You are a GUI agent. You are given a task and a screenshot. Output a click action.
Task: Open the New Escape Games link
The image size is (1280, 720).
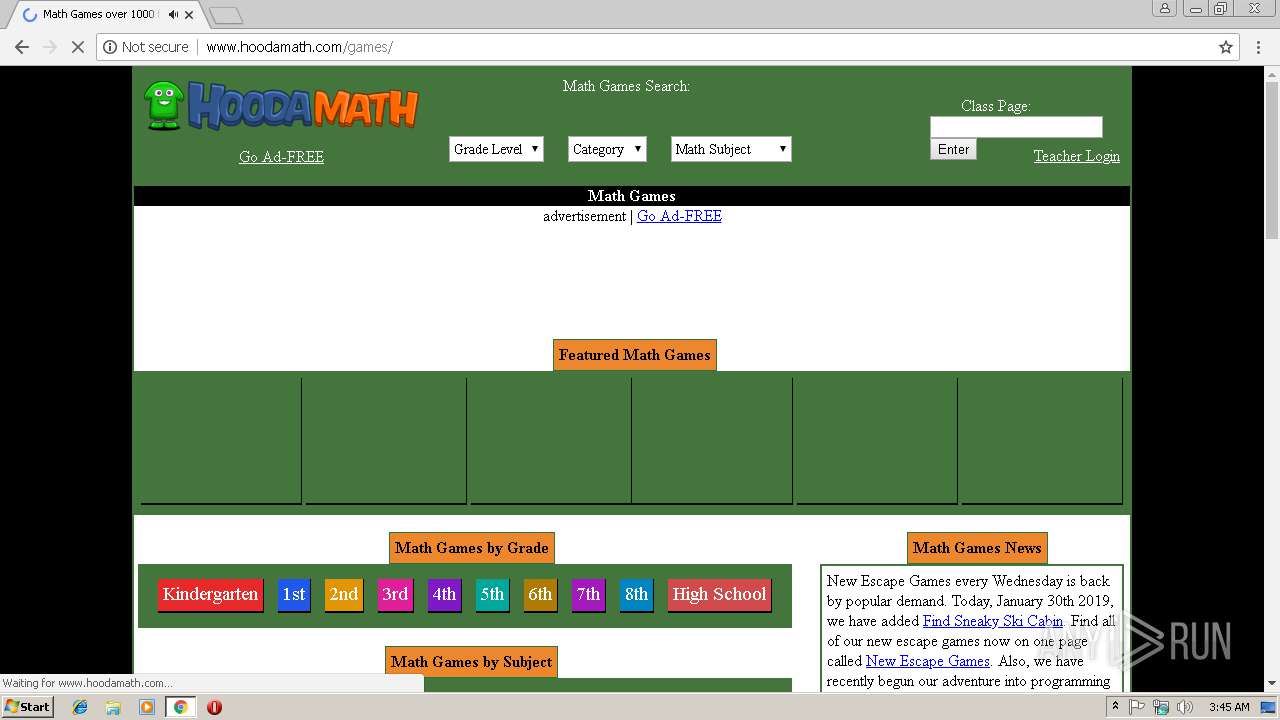(x=928, y=661)
